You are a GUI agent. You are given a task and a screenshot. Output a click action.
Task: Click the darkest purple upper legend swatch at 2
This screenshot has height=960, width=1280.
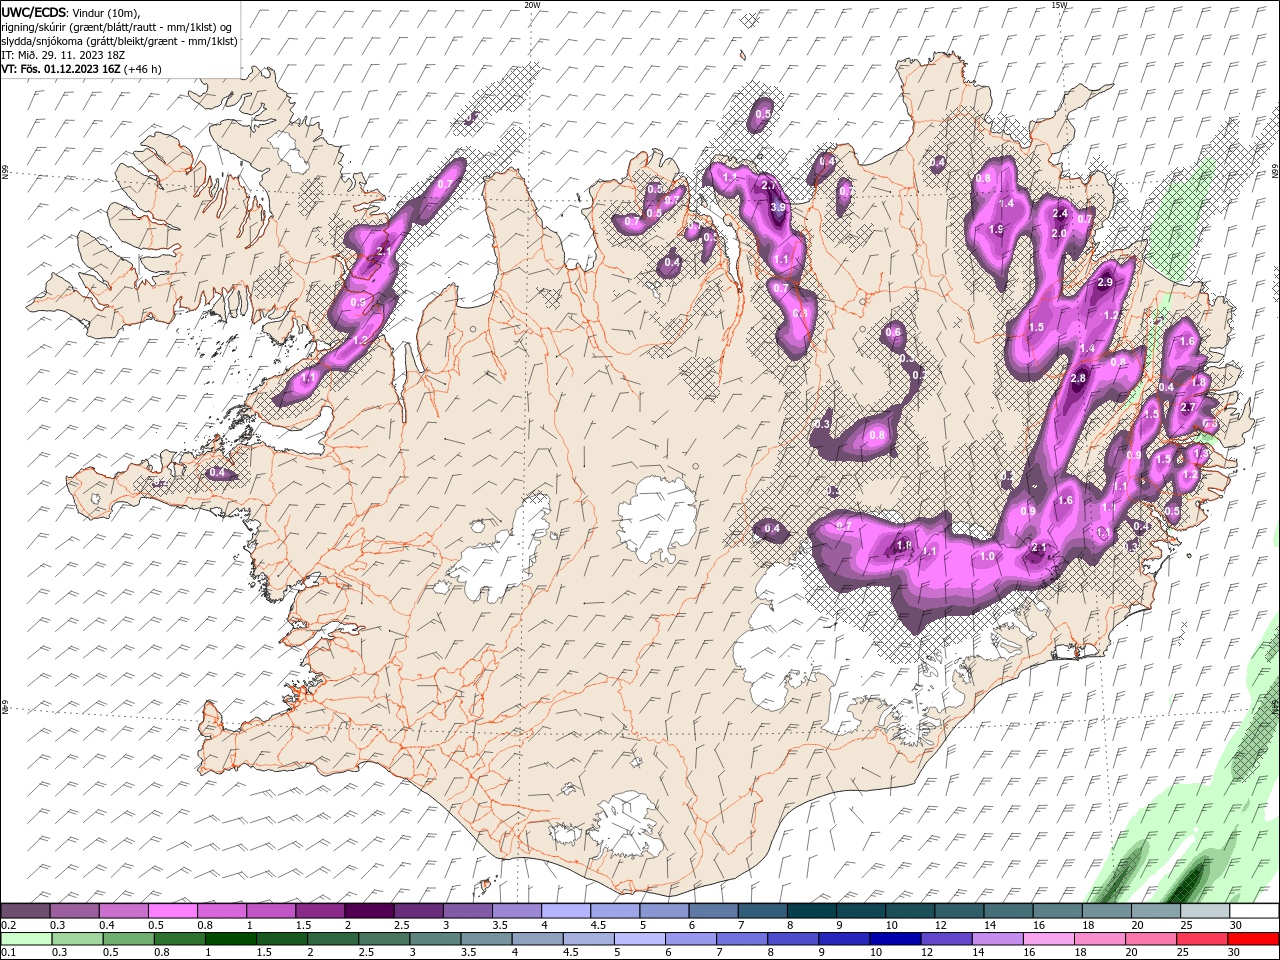[x=368, y=911]
